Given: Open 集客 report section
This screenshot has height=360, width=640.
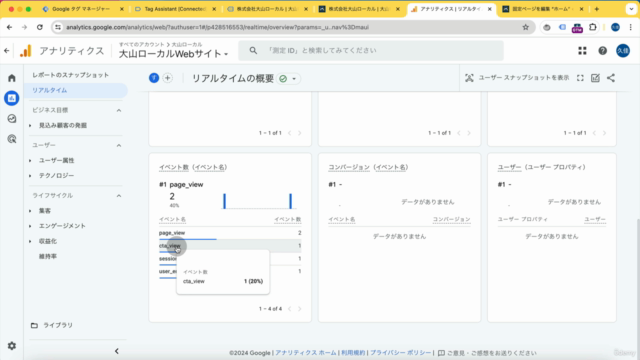Looking at the screenshot, I should click(45, 211).
